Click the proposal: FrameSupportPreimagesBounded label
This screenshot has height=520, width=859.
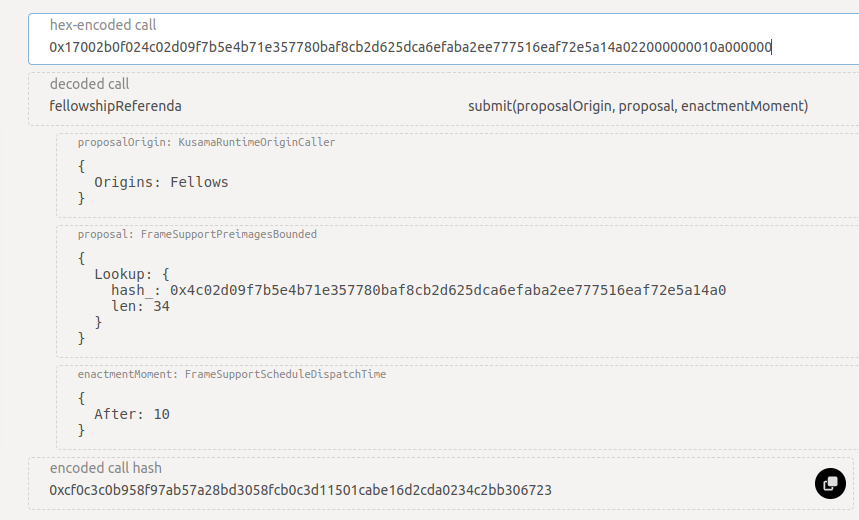coord(197,235)
